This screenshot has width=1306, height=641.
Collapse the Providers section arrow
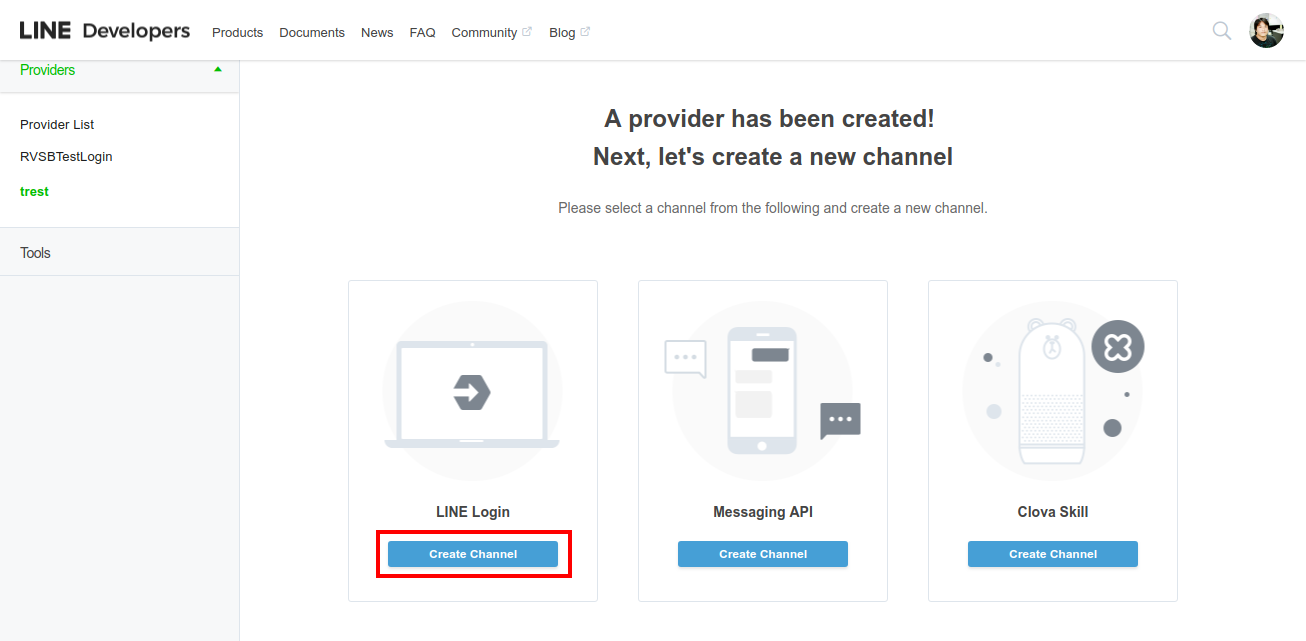(218, 70)
